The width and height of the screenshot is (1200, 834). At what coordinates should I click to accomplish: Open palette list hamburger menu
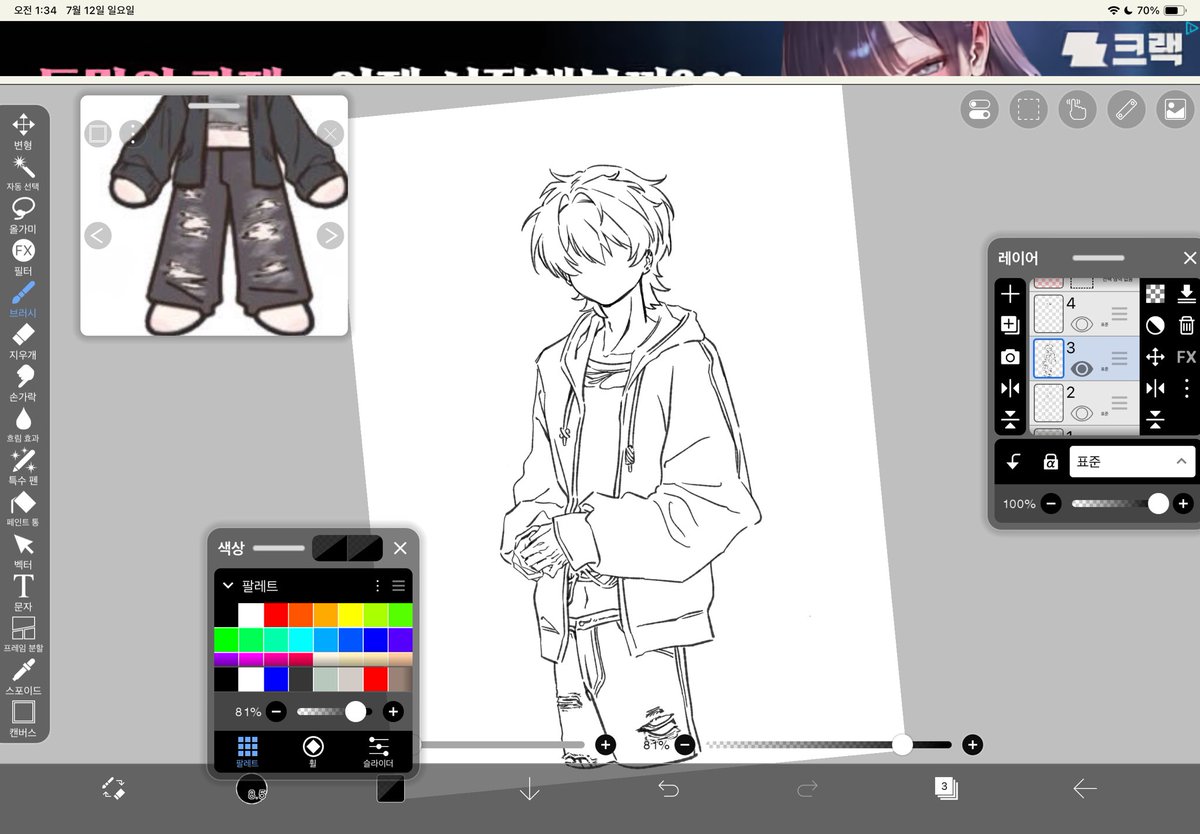[399, 586]
